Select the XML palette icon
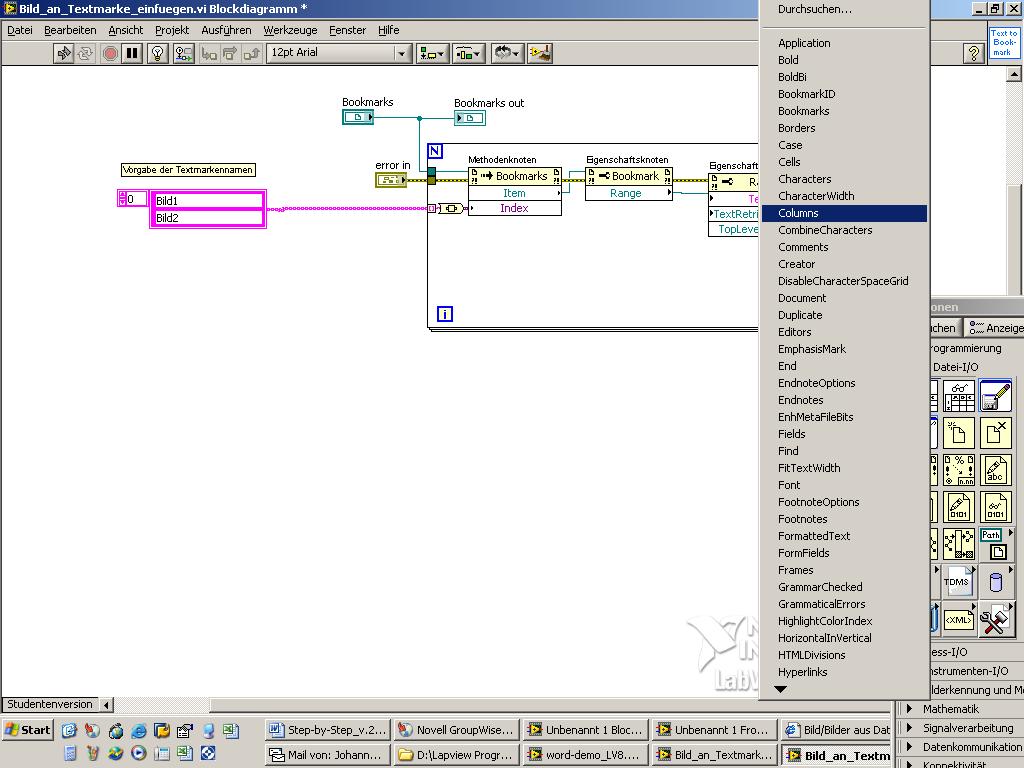 point(957,620)
